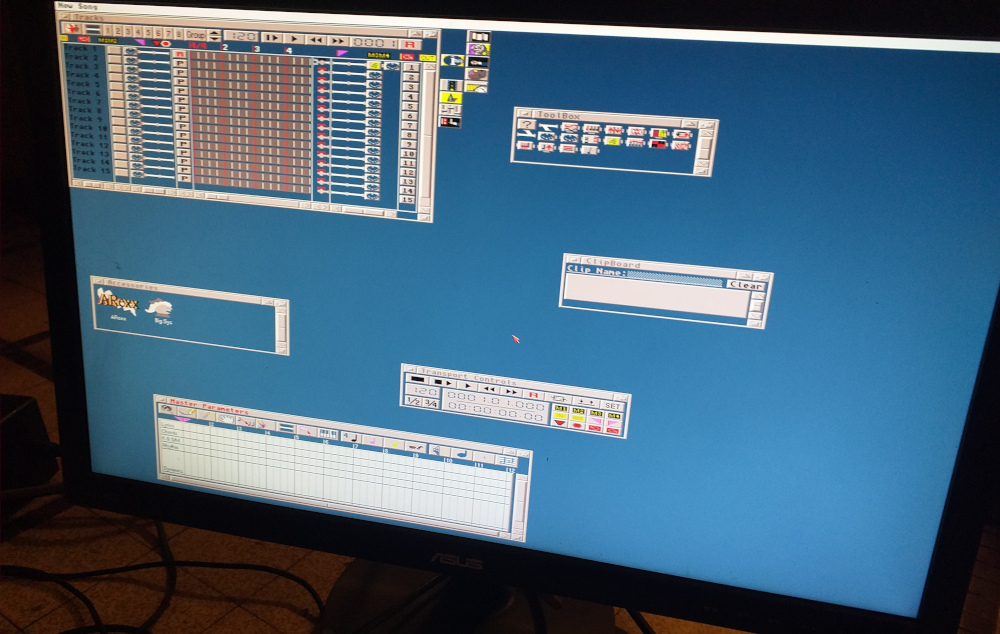This screenshot has width=1000, height=634.
Task: Toggle the P play button for Track 10
Action: click(183, 135)
